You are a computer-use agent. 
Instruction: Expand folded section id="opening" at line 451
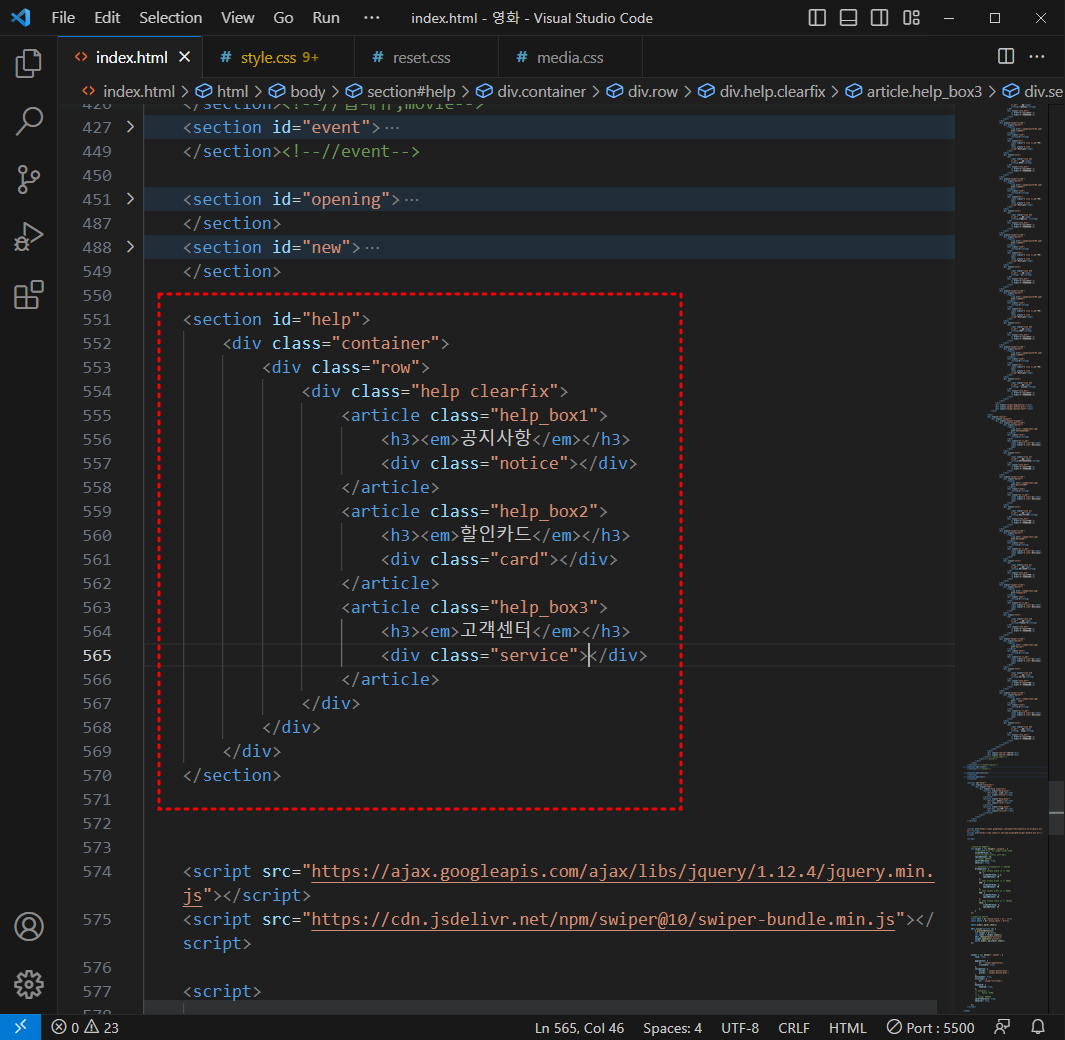[x=130, y=199]
